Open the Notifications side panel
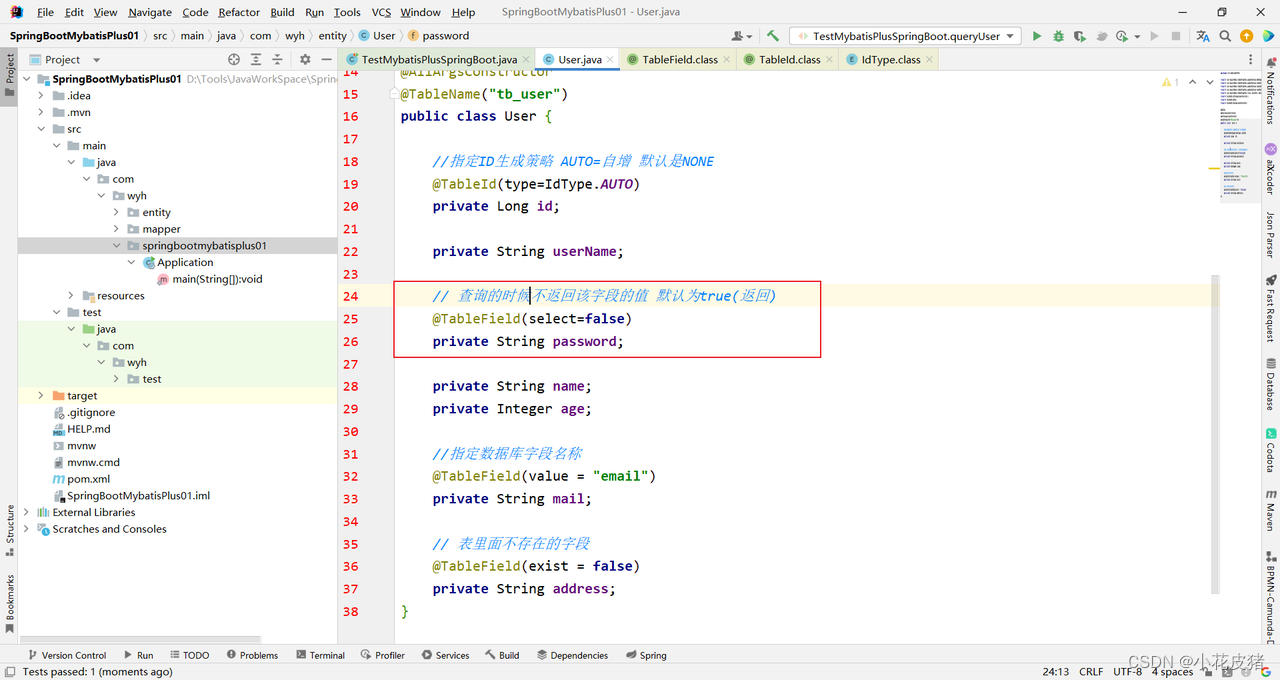Image resolution: width=1280 pixels, height=680 pixels. pyautogui.click(x=1271, y=93)
